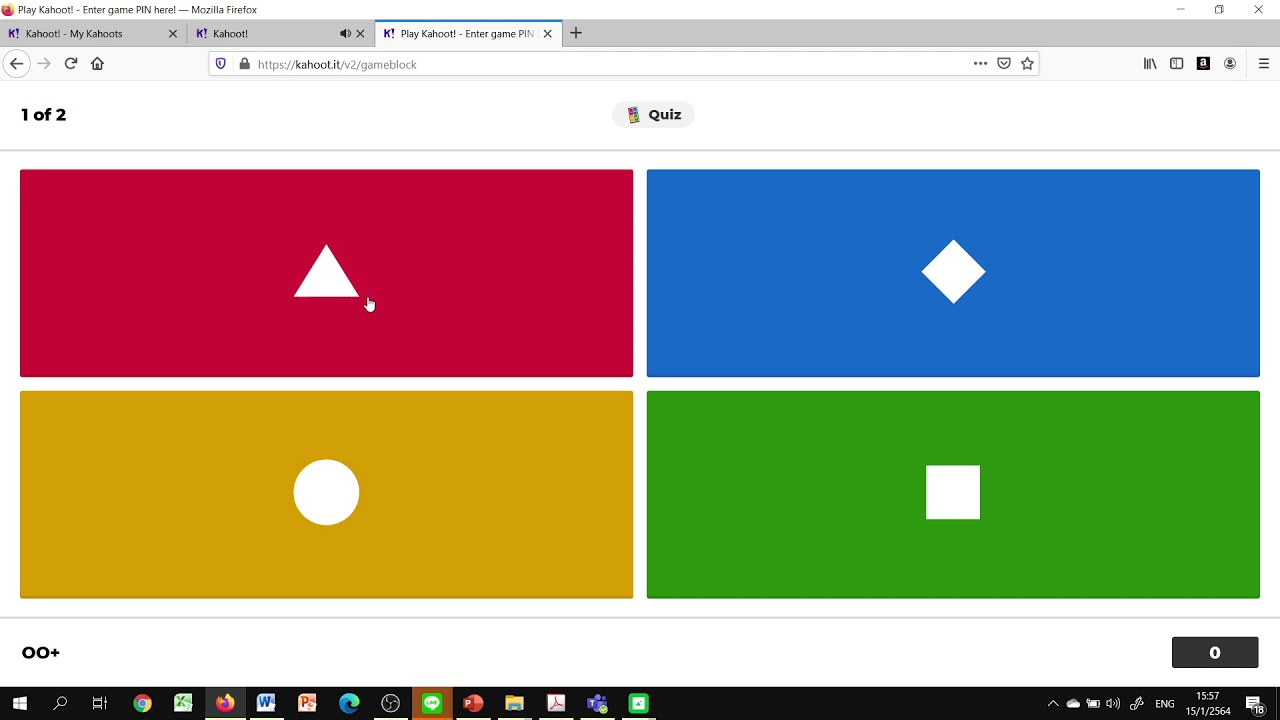Image resolution: width=1280 pixels, height=720 pixels.
Task: Open OBS Studio from taskbar
Action: tap(390, 704)
